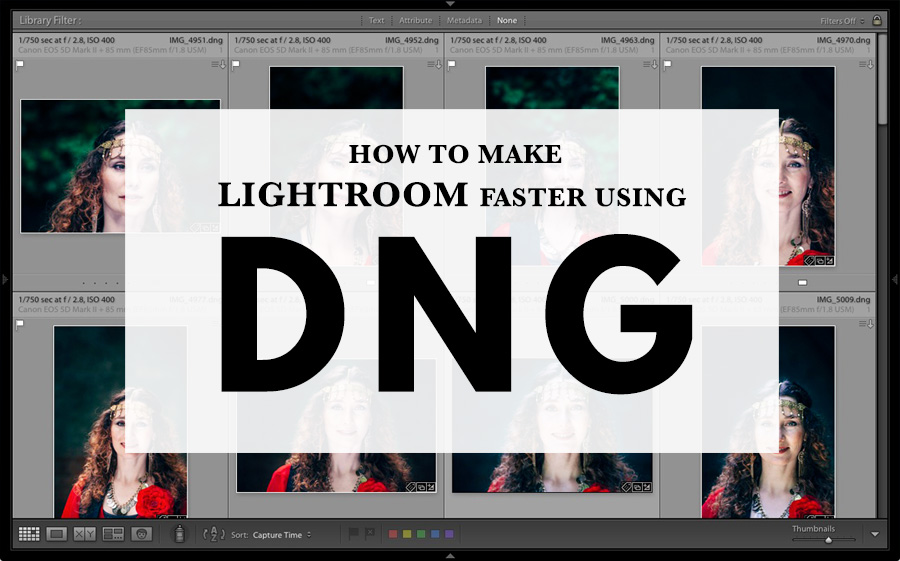Click the Library Filter label
Viewport: 900px width, 561px height.
coord(51,20)
